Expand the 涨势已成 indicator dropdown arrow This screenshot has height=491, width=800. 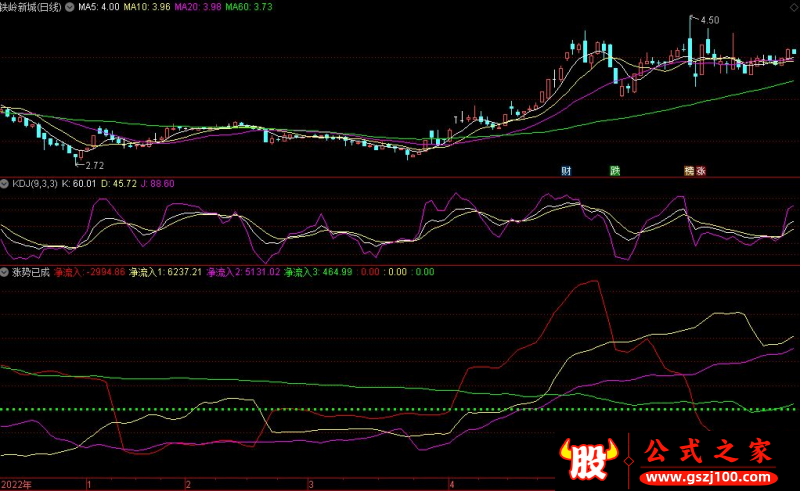[x=5, y=271]
